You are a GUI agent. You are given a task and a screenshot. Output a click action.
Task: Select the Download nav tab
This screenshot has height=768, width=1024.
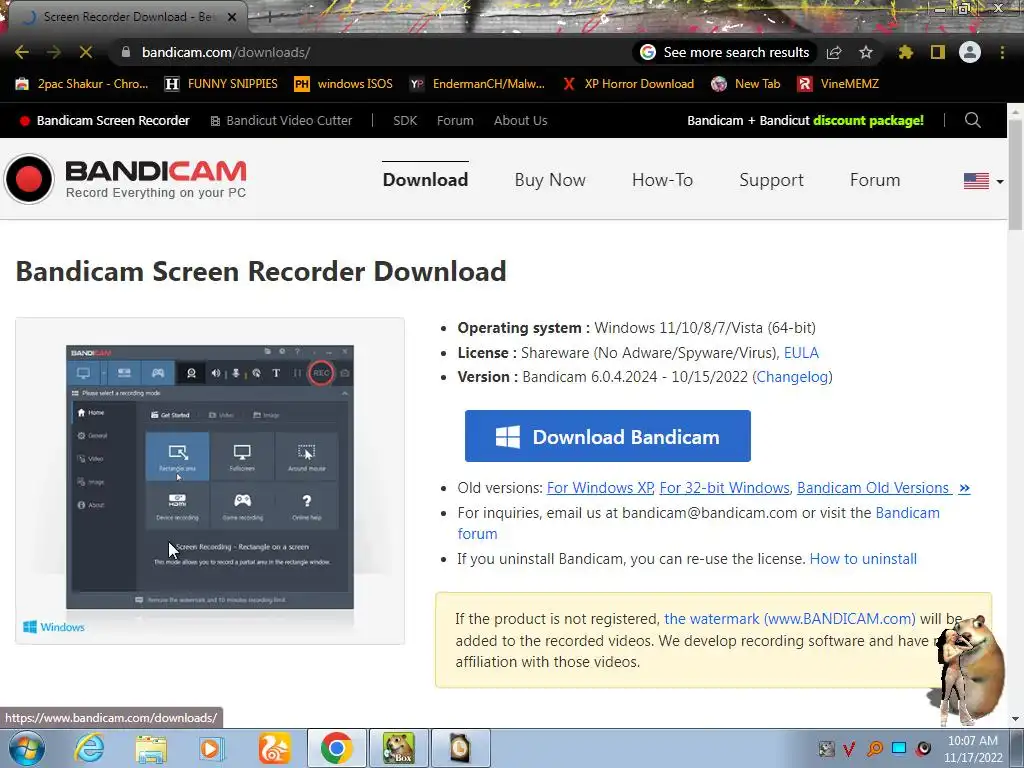(x=425, y=180)
